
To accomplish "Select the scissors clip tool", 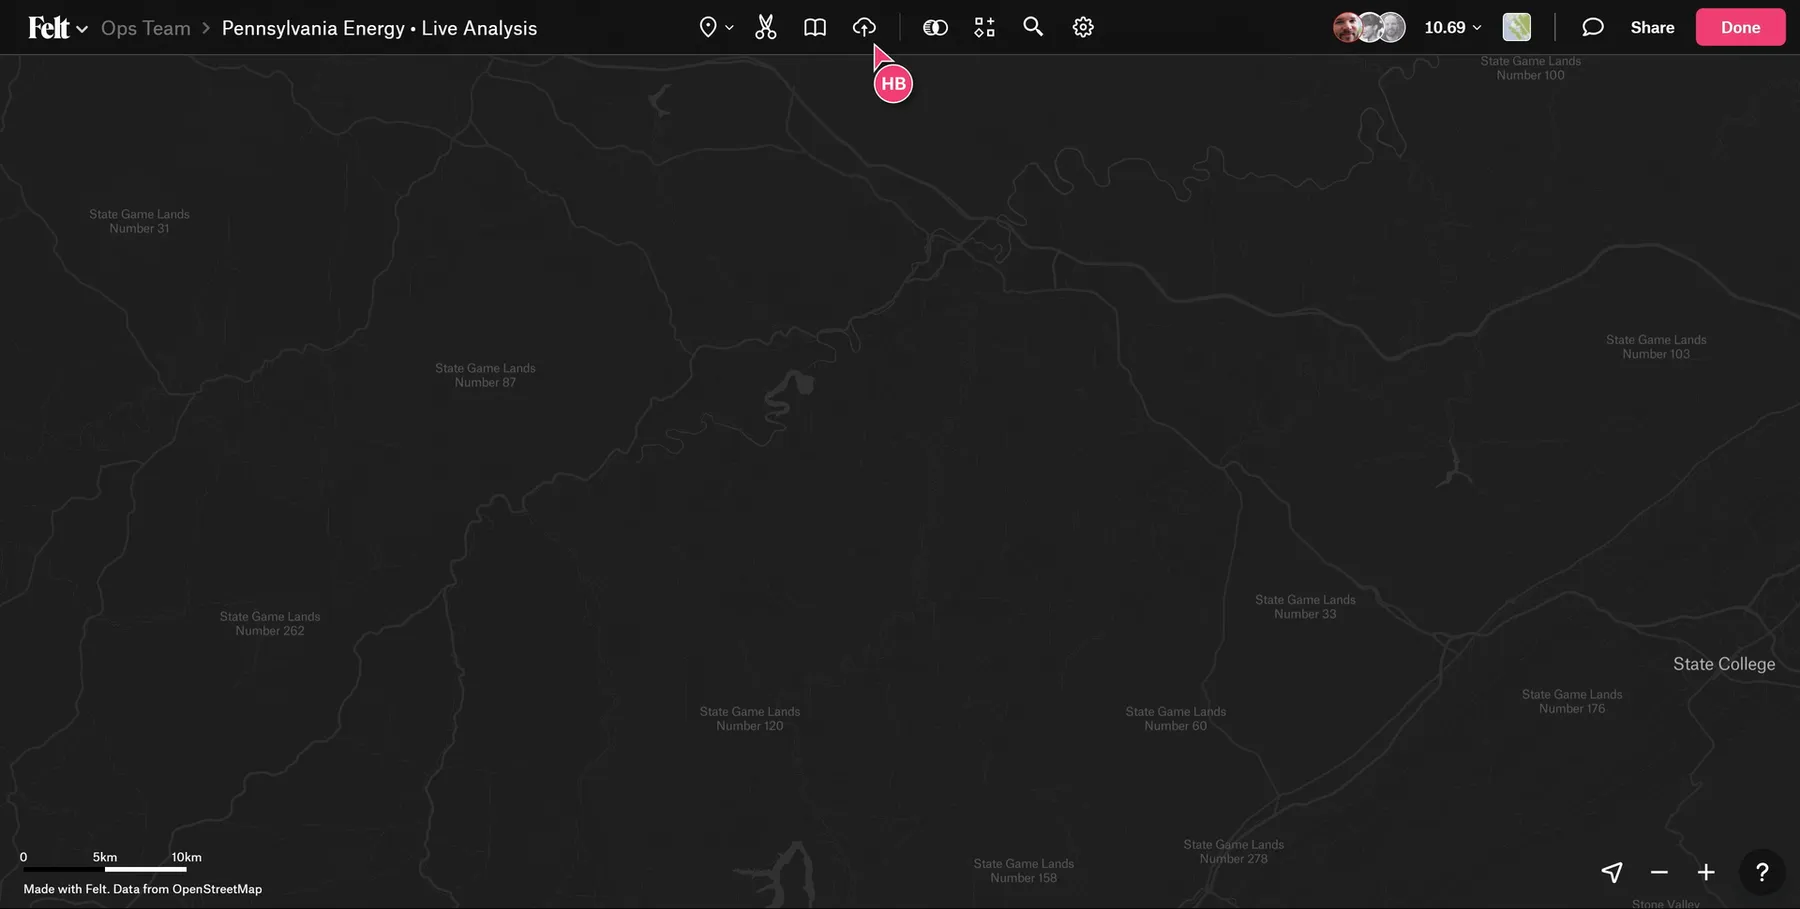I will pos(766,27).
